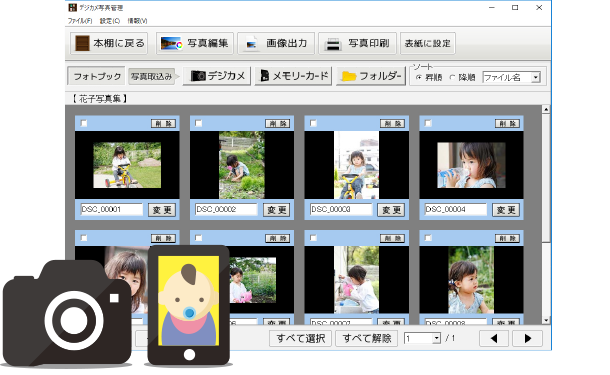Image resolution: width=610 pixels, height=375 pixels.
Task: Delete photo DSC_00003 with 削除
Action: [393, 124]
